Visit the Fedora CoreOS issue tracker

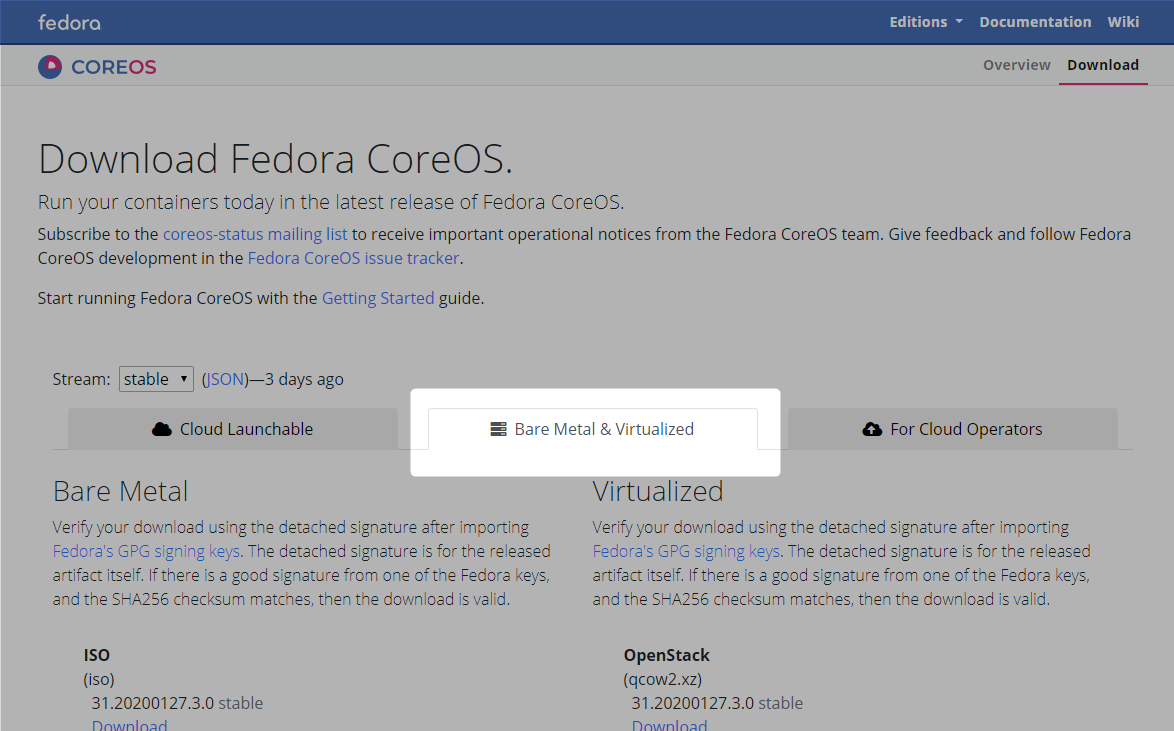[x=353, y=258]
